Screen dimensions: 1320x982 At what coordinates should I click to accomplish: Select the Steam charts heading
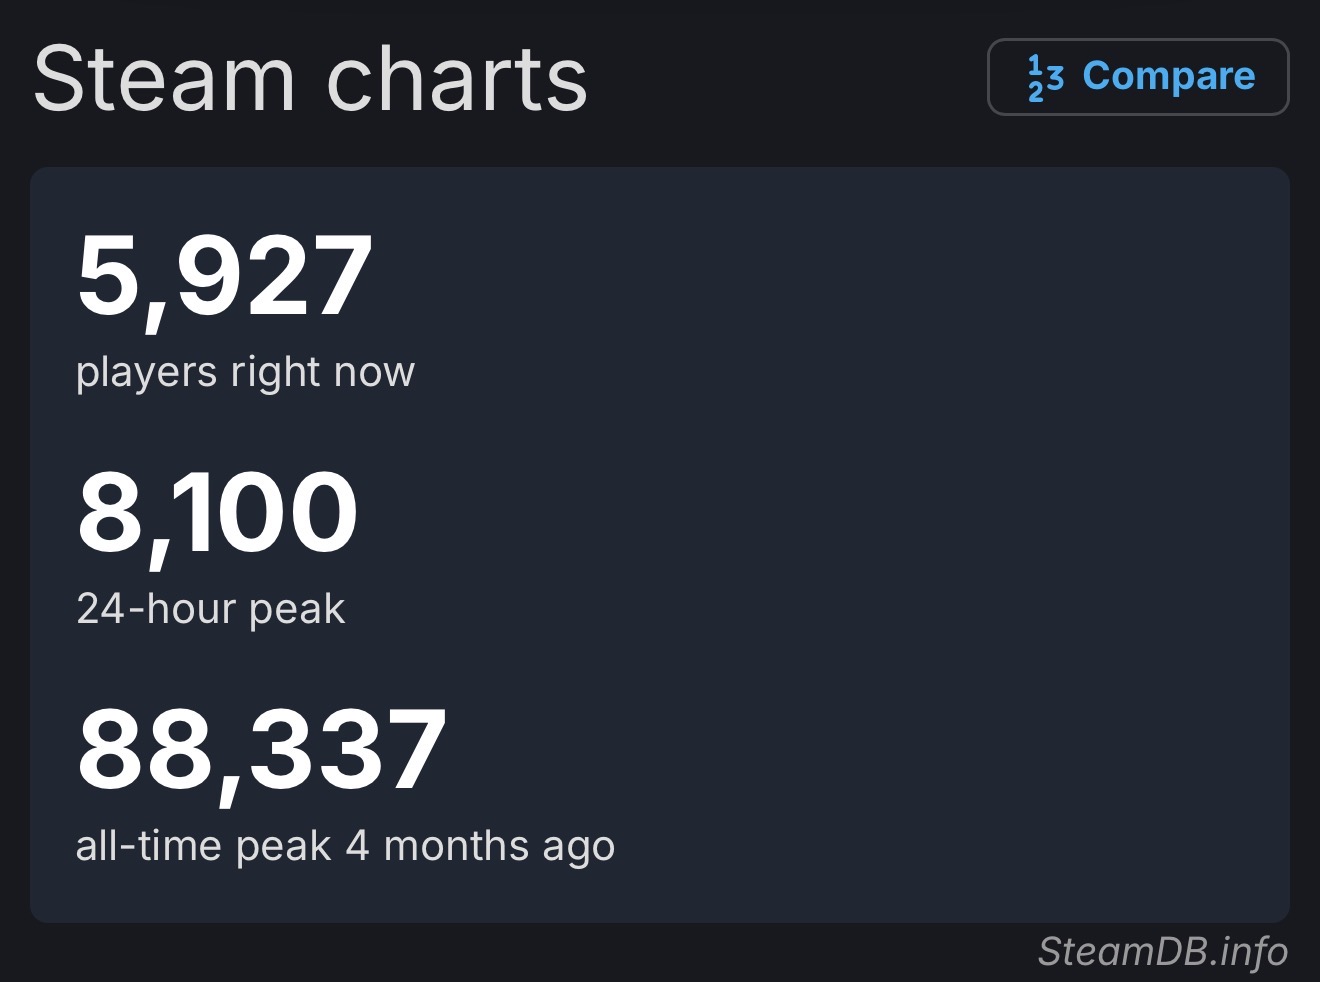point(310,79)
